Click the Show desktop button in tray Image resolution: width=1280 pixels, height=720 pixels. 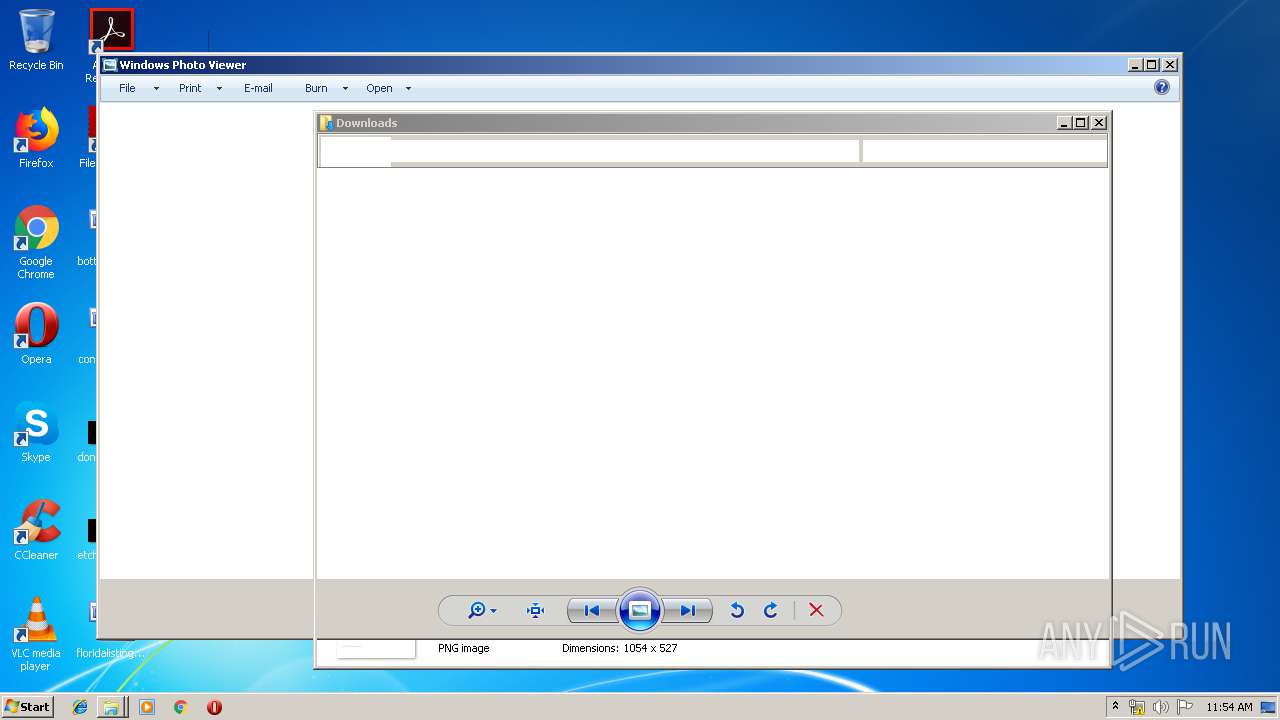click(1268, 707)
